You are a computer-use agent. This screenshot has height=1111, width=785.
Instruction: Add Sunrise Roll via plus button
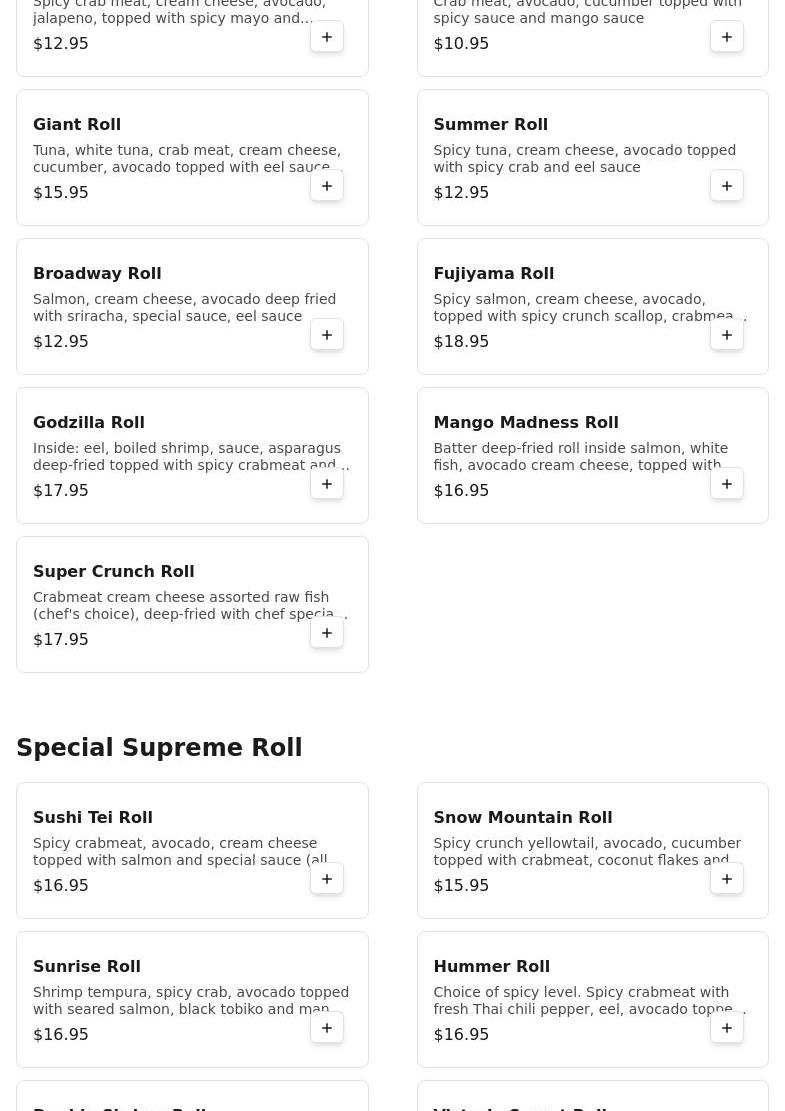coord(327,1028)
